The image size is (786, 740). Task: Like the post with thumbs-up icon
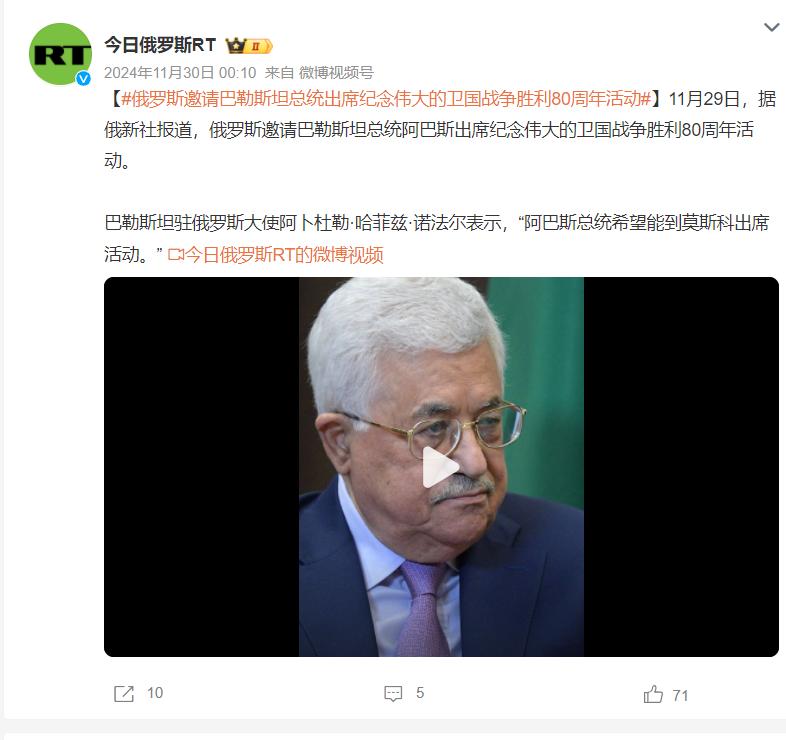point(653,694)
